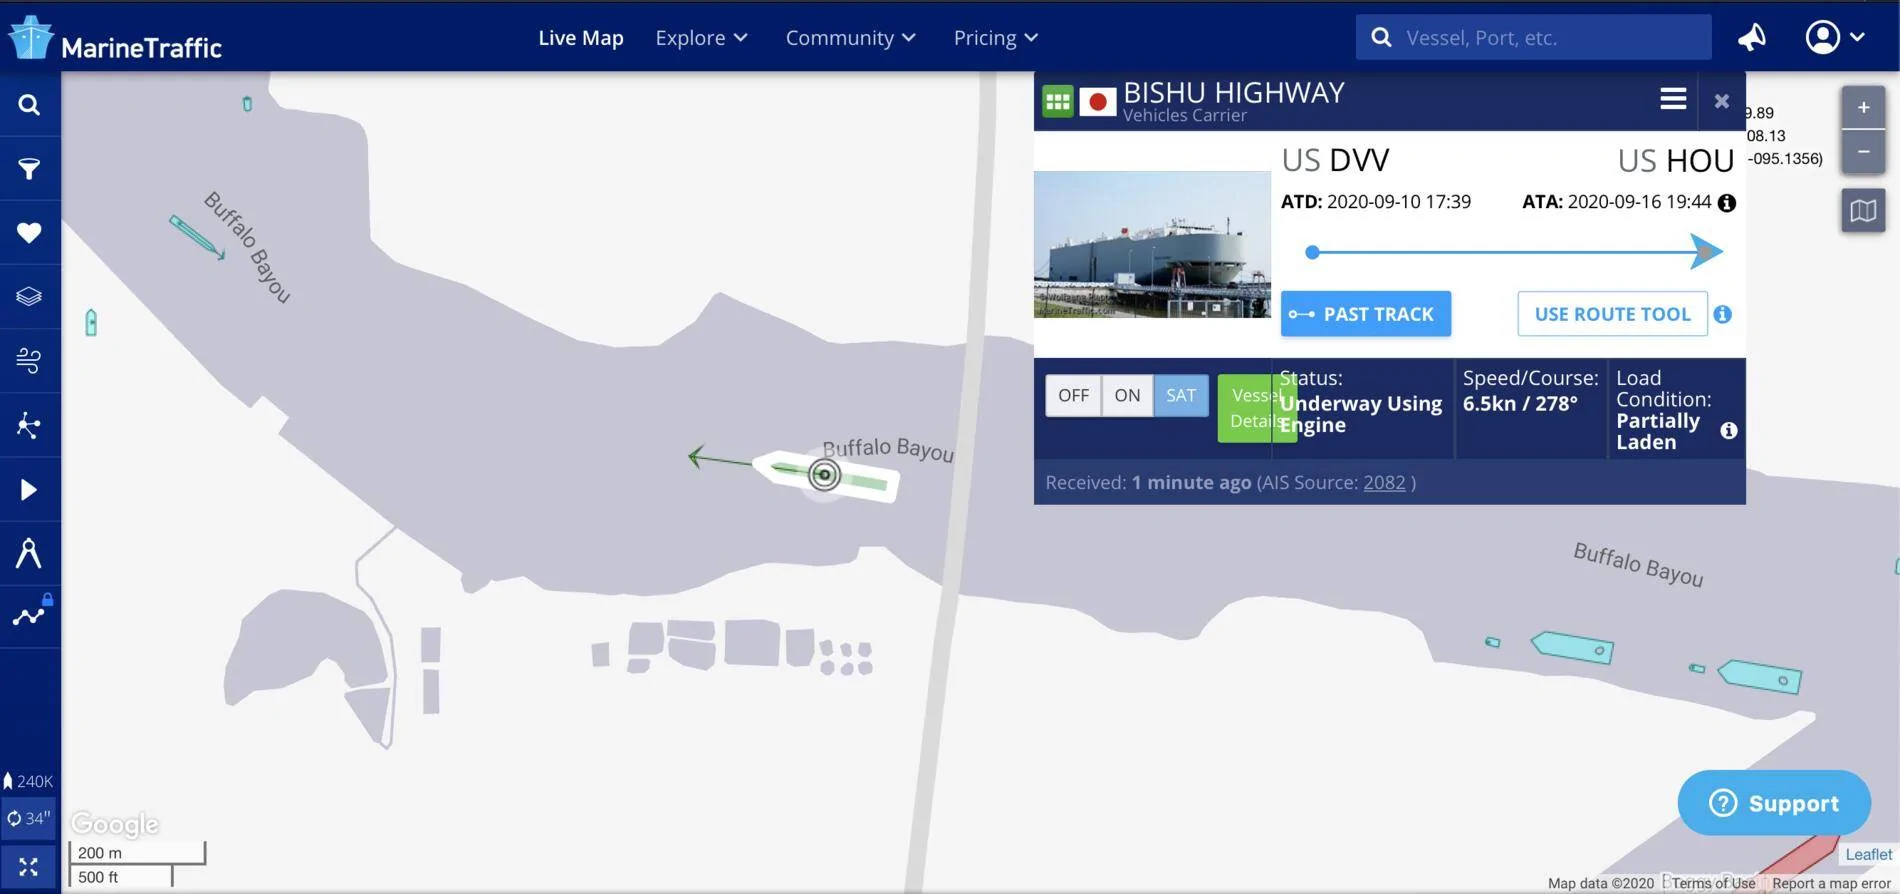Zoom in on the map
The height and width of the screenshot is (894, 1900).
coord(1863,107)
